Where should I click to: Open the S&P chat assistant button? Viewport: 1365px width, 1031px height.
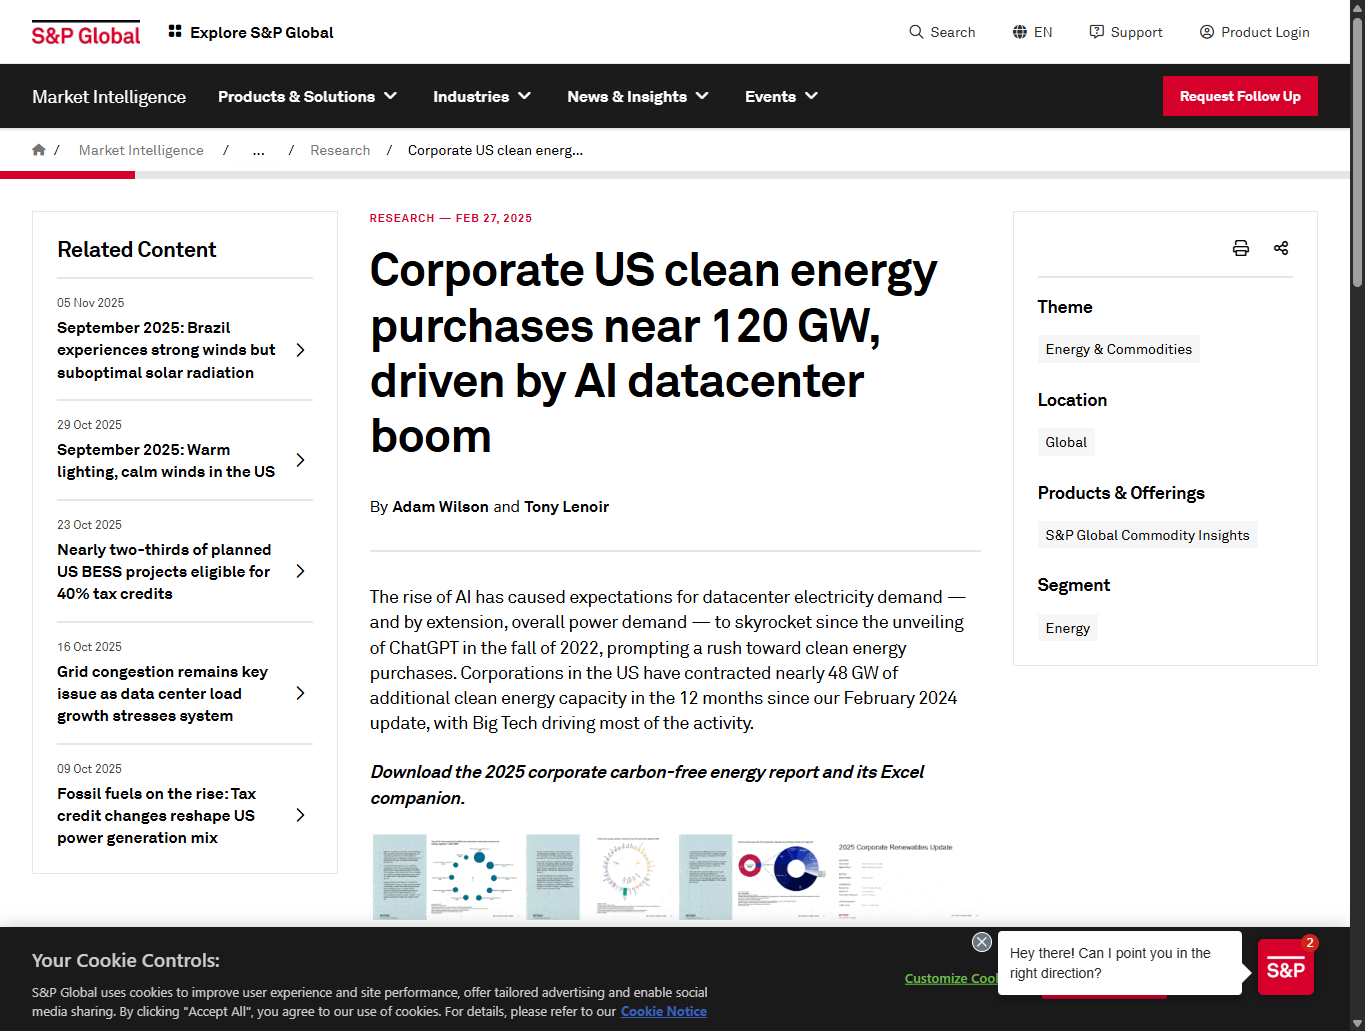(x=1285, y=968)
